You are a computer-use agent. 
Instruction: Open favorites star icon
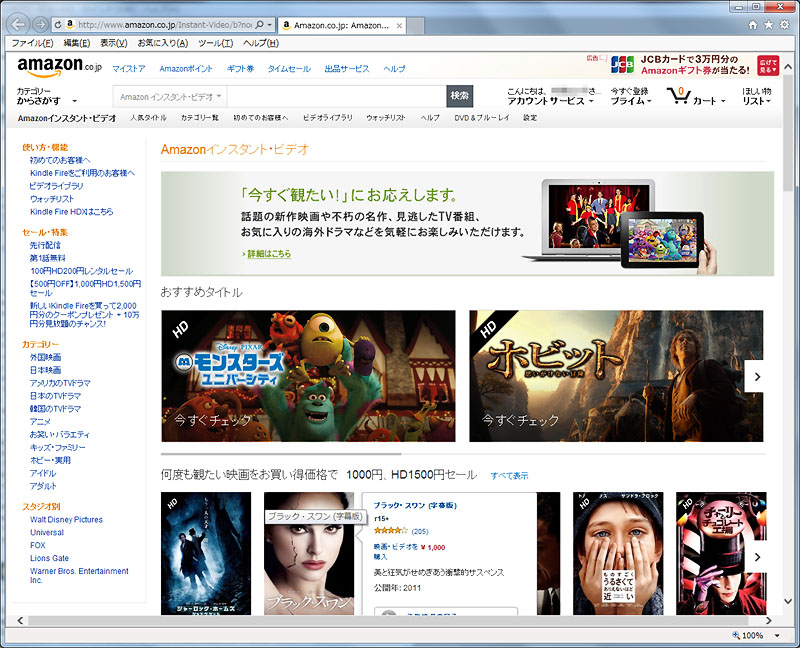point(768,25)
